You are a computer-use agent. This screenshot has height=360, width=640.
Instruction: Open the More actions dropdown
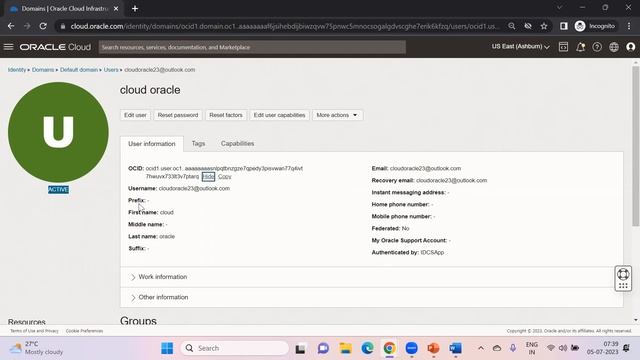(337, 115)
